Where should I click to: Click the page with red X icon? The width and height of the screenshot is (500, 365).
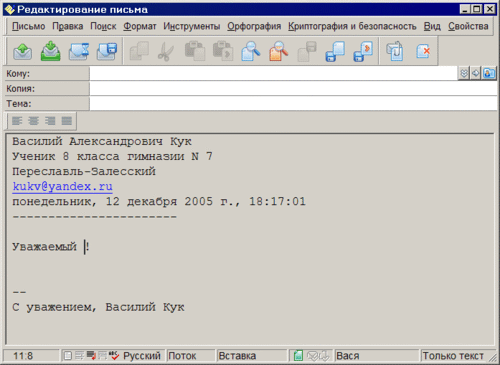(423, 51)
